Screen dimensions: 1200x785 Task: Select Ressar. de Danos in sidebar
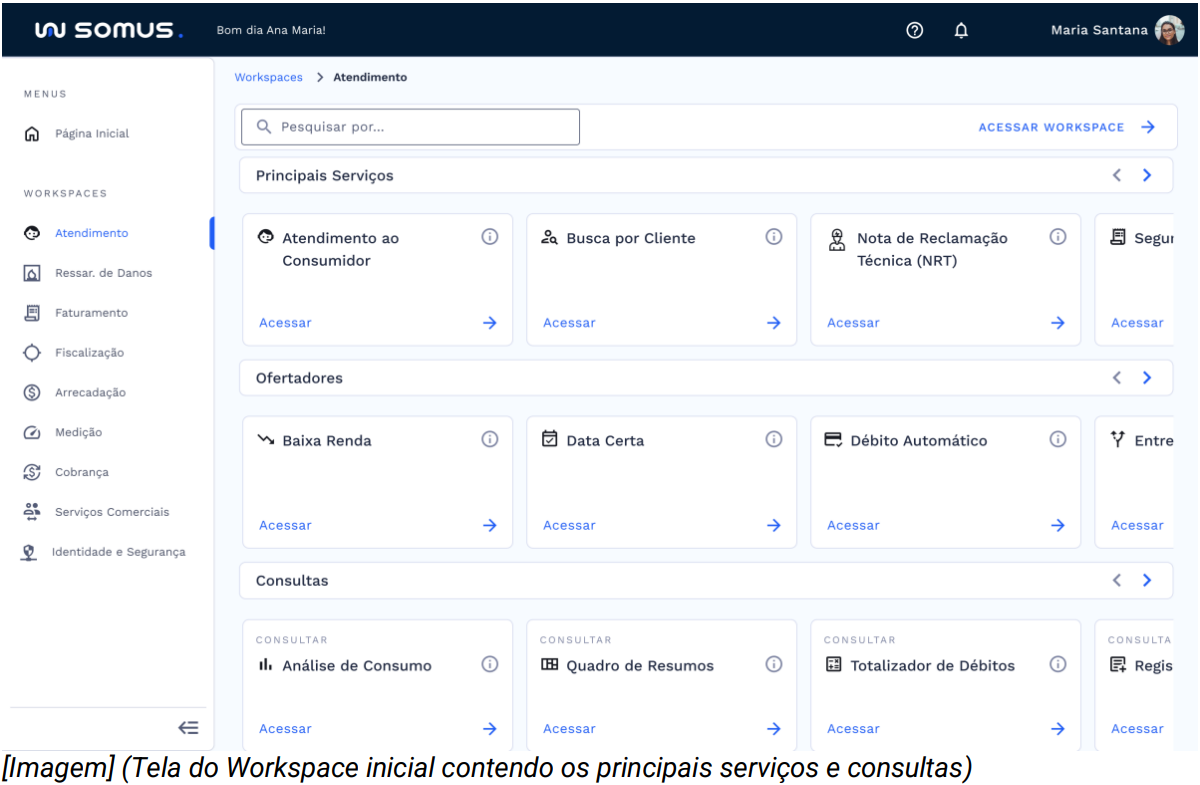tap(103, 273)
